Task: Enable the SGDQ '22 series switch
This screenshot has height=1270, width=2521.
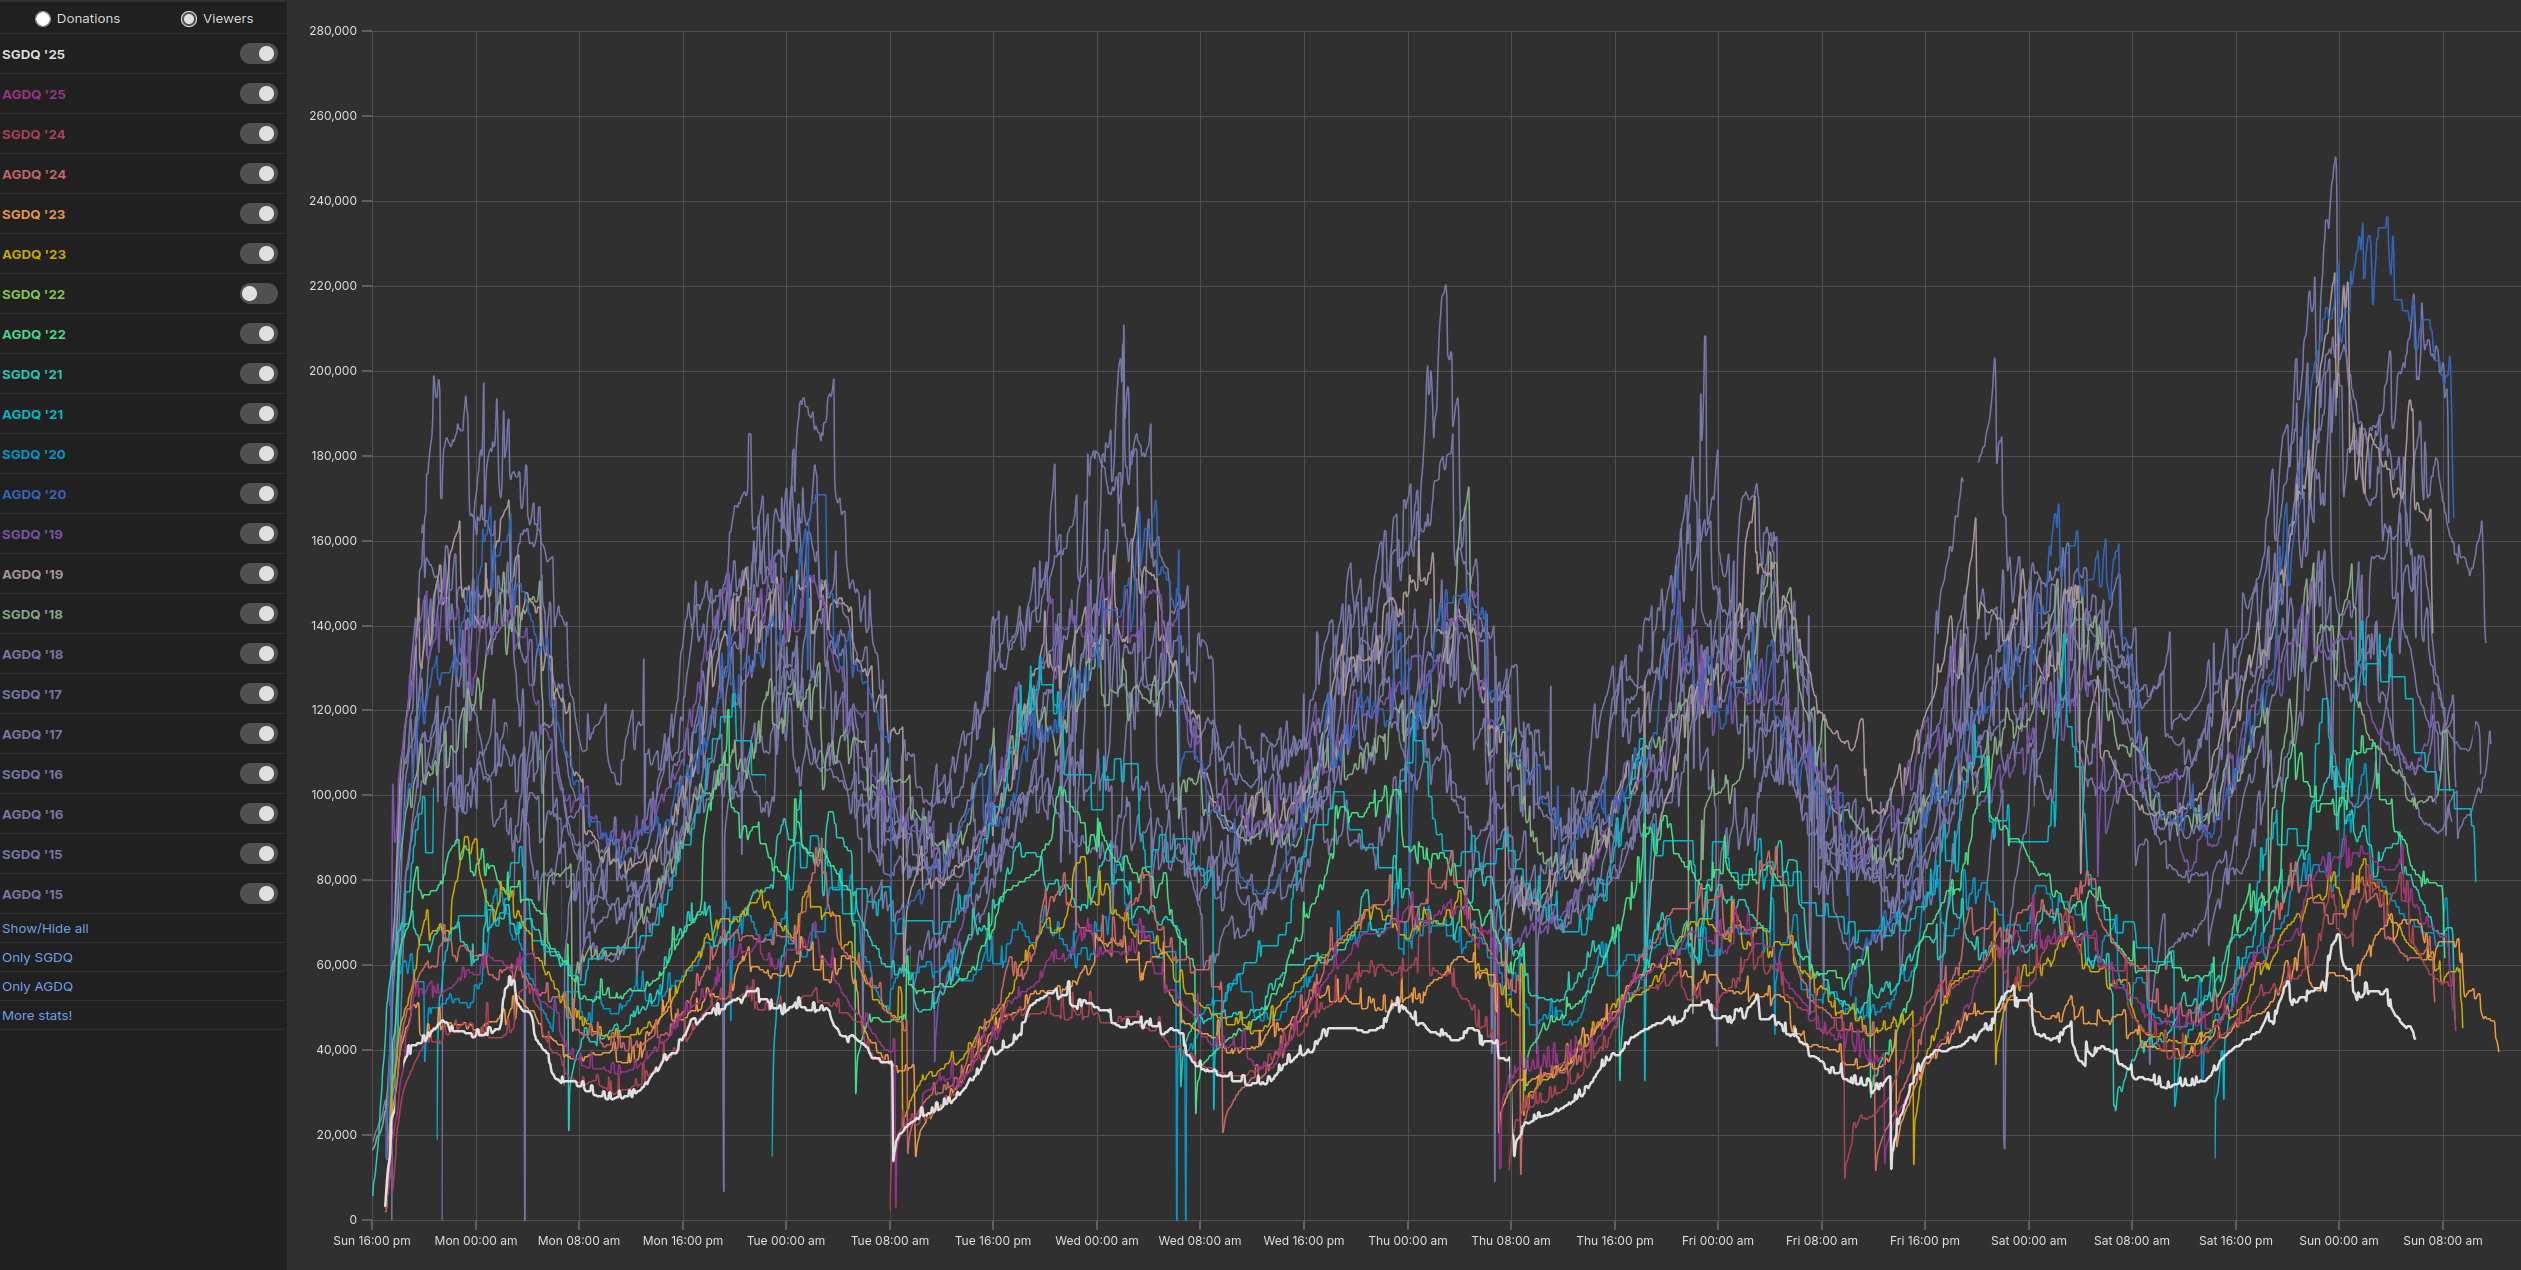Action: pyautogui.click(x=259, y=294)
